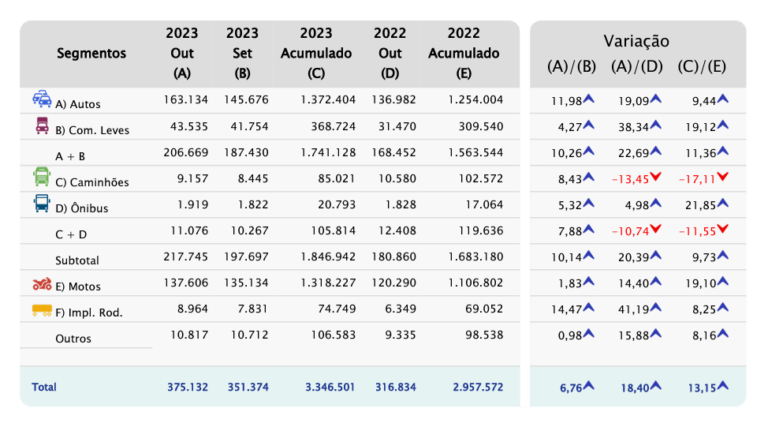Select the Segmentos column header
The image size is (768, 427).
tap(92, 53)
